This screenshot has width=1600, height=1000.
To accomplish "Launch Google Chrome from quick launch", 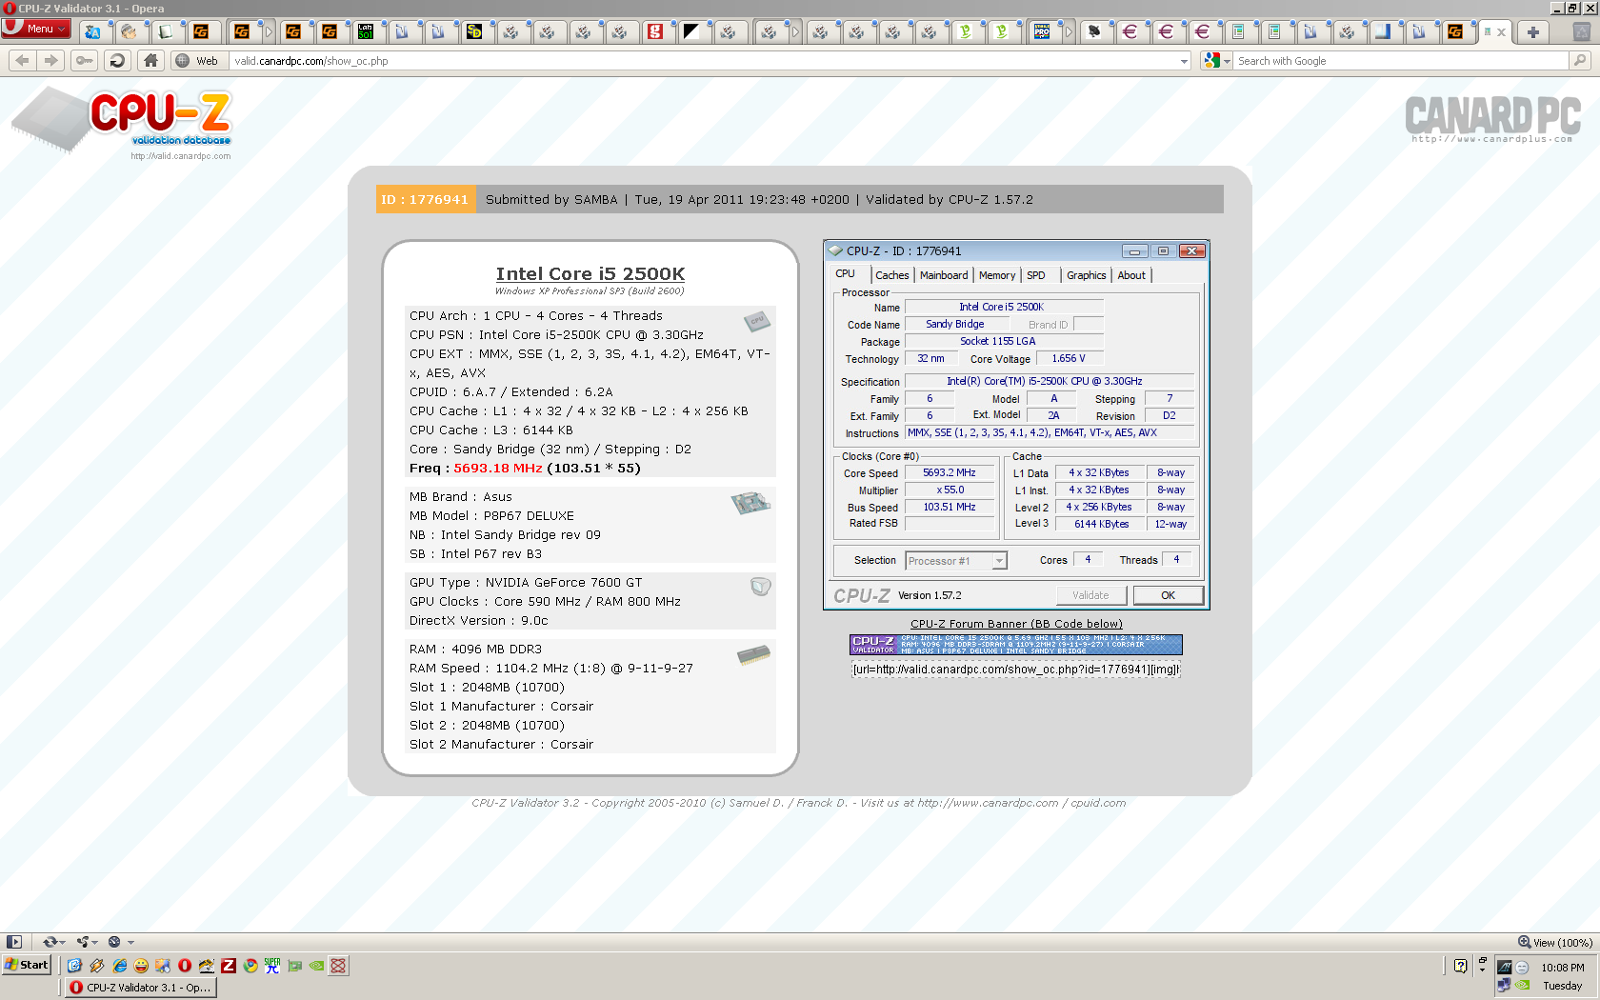I will (x=251, y=966).
